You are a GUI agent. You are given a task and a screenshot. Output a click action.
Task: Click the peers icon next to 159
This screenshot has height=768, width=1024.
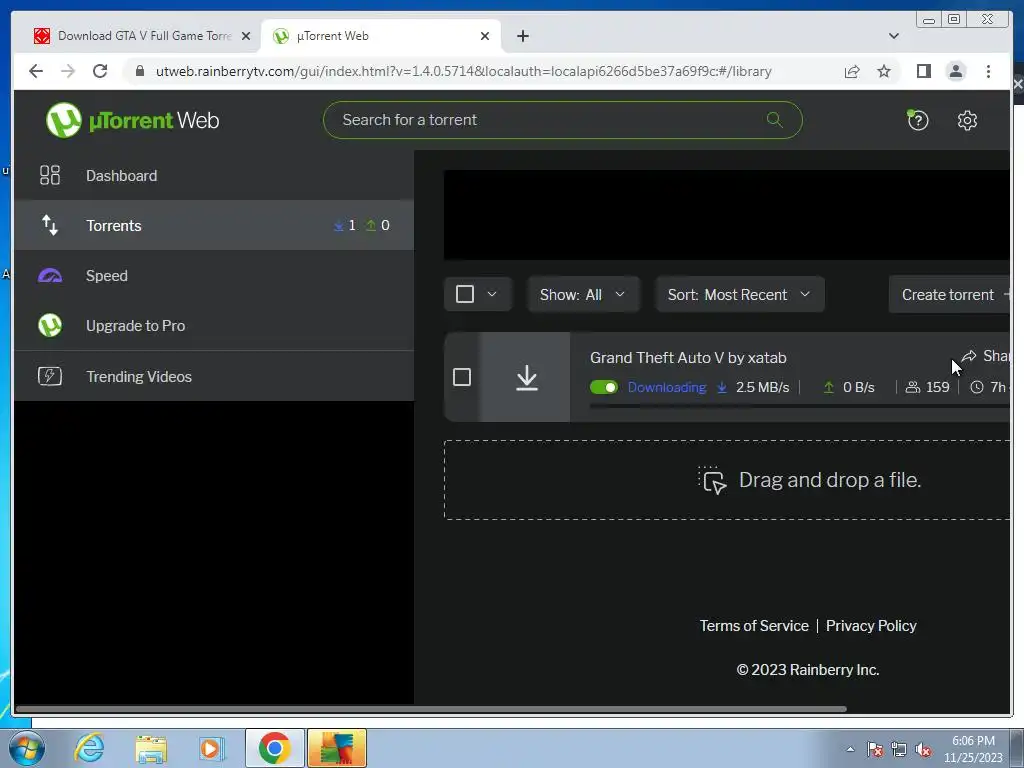(912, 387)
